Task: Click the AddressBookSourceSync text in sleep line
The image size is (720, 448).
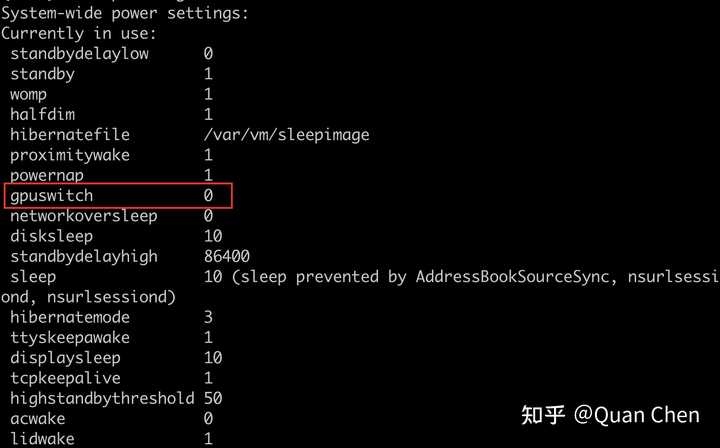Action: [x=512, y=277]
